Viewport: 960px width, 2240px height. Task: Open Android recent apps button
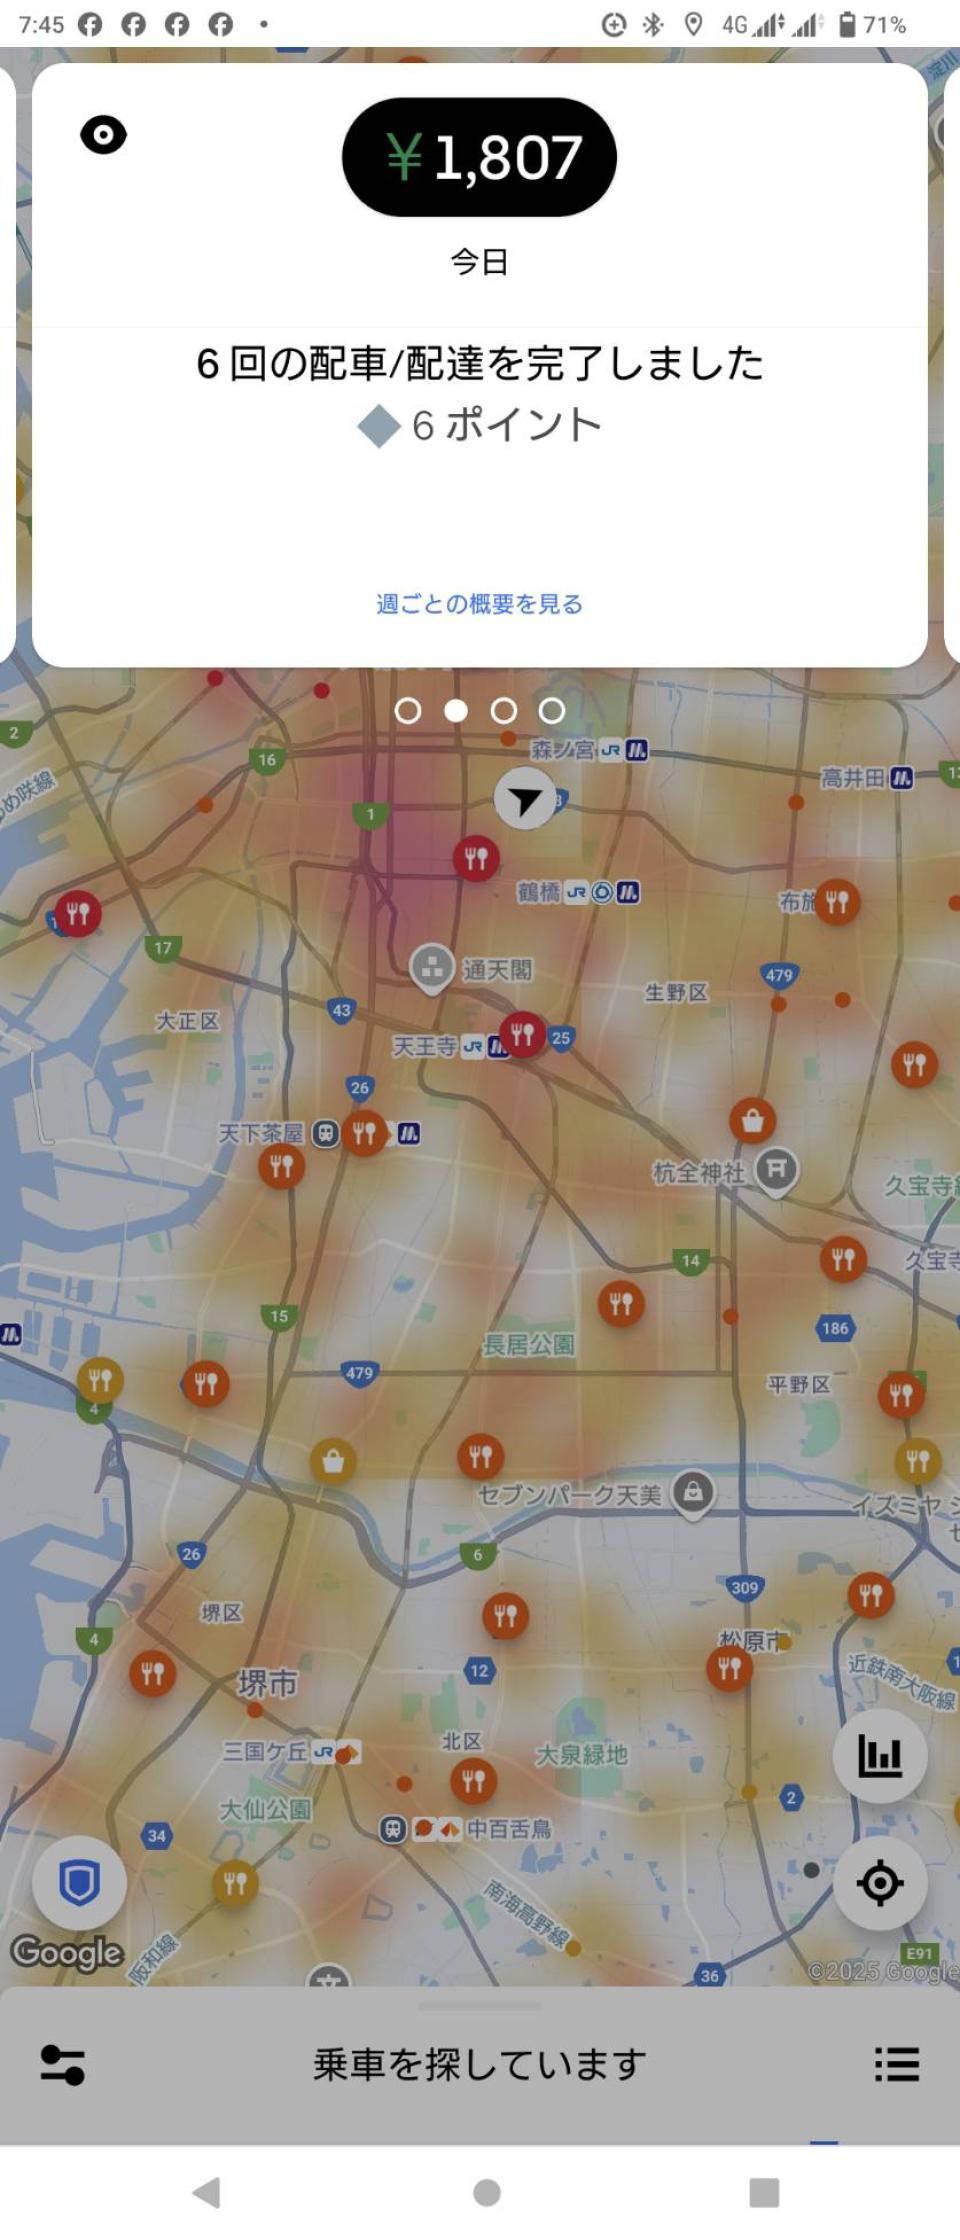tap(764, 2193)
